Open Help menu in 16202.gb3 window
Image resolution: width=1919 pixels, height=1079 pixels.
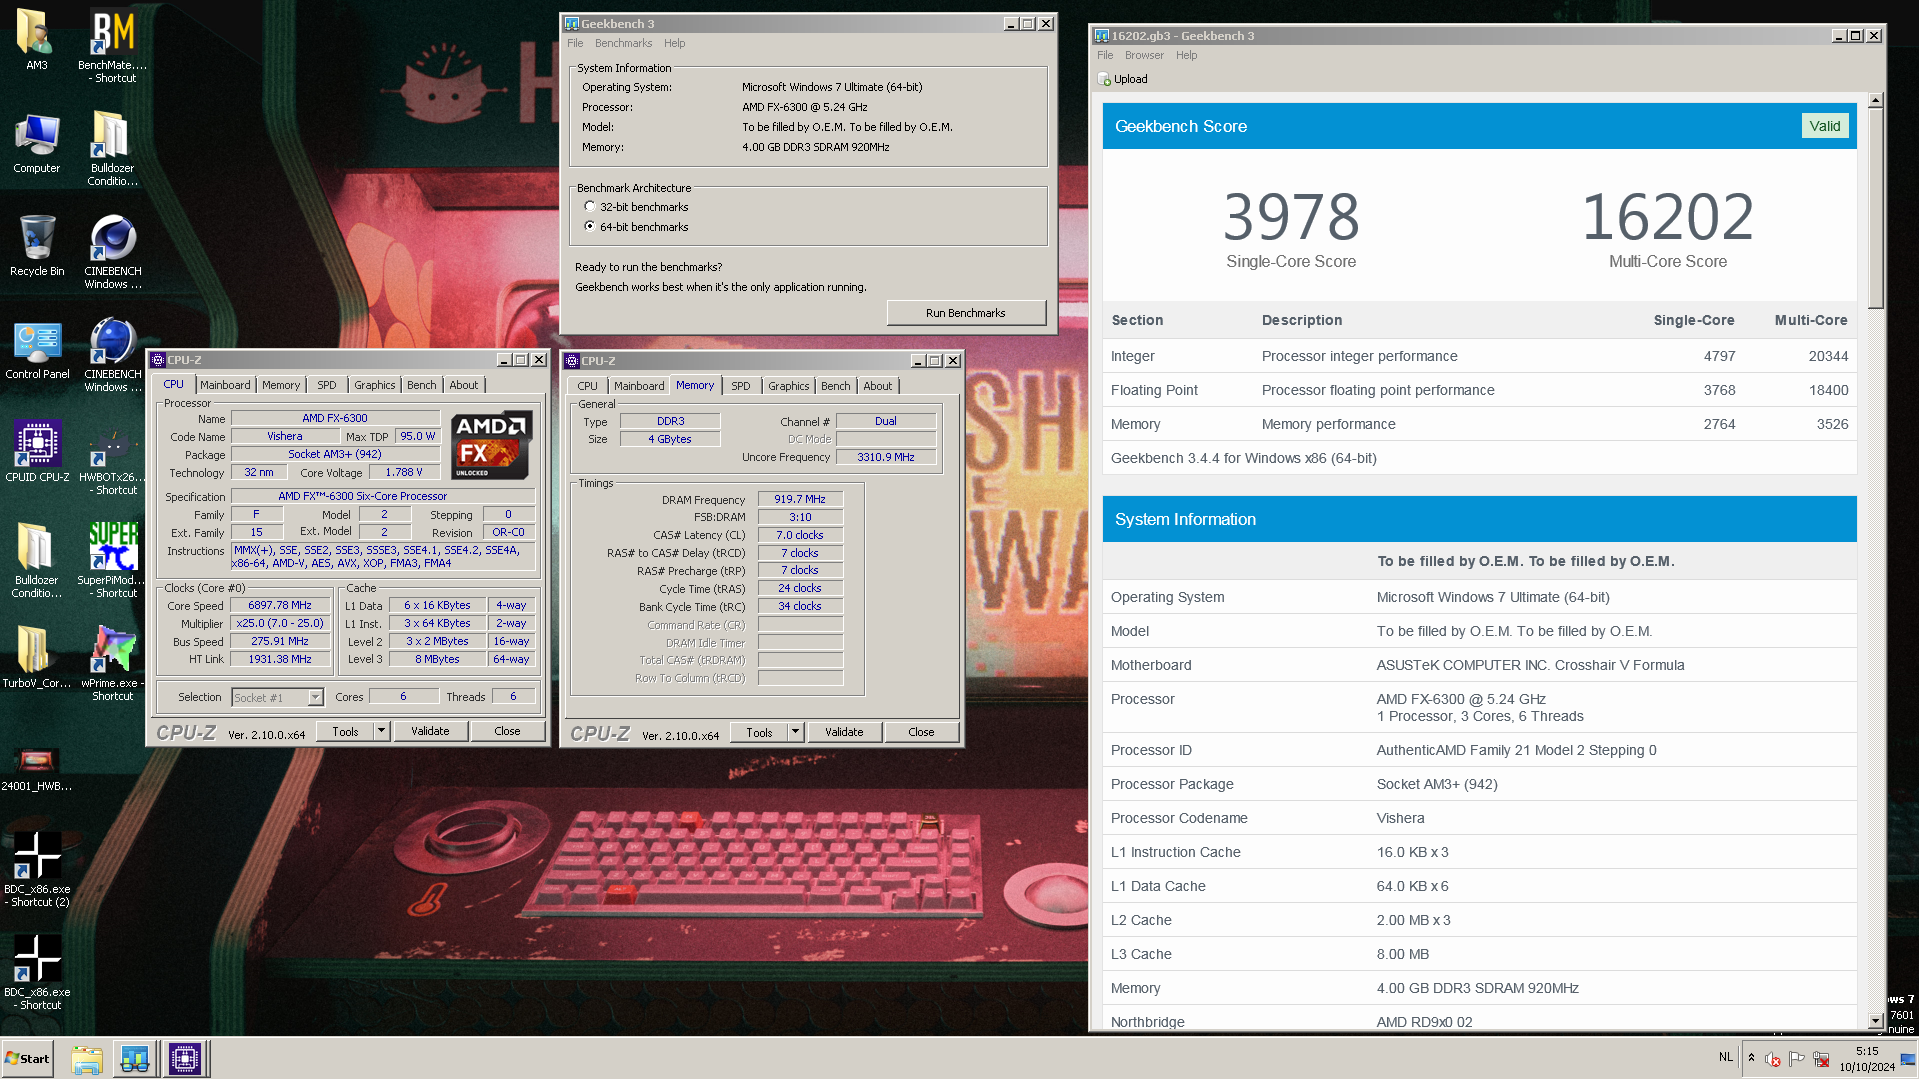[x=1186, y=55]
